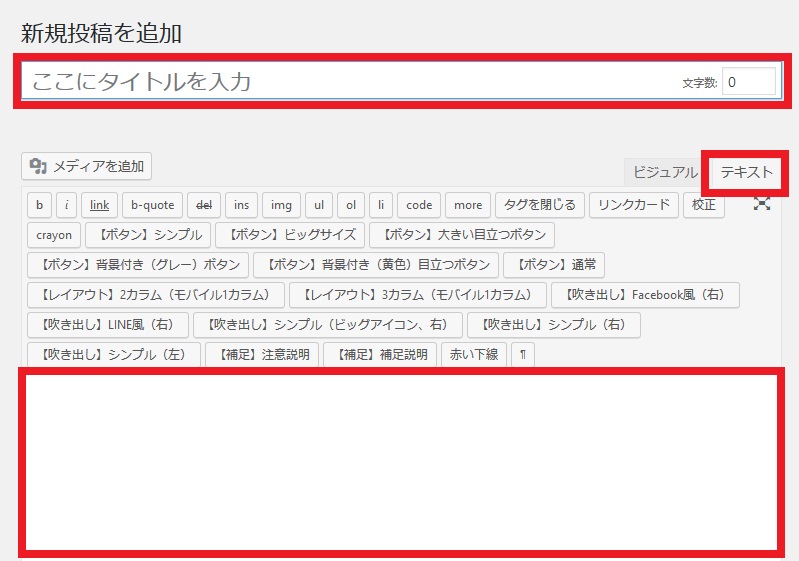
Task: Insert 【ボタン】通常 button
Action: [554, 265]
